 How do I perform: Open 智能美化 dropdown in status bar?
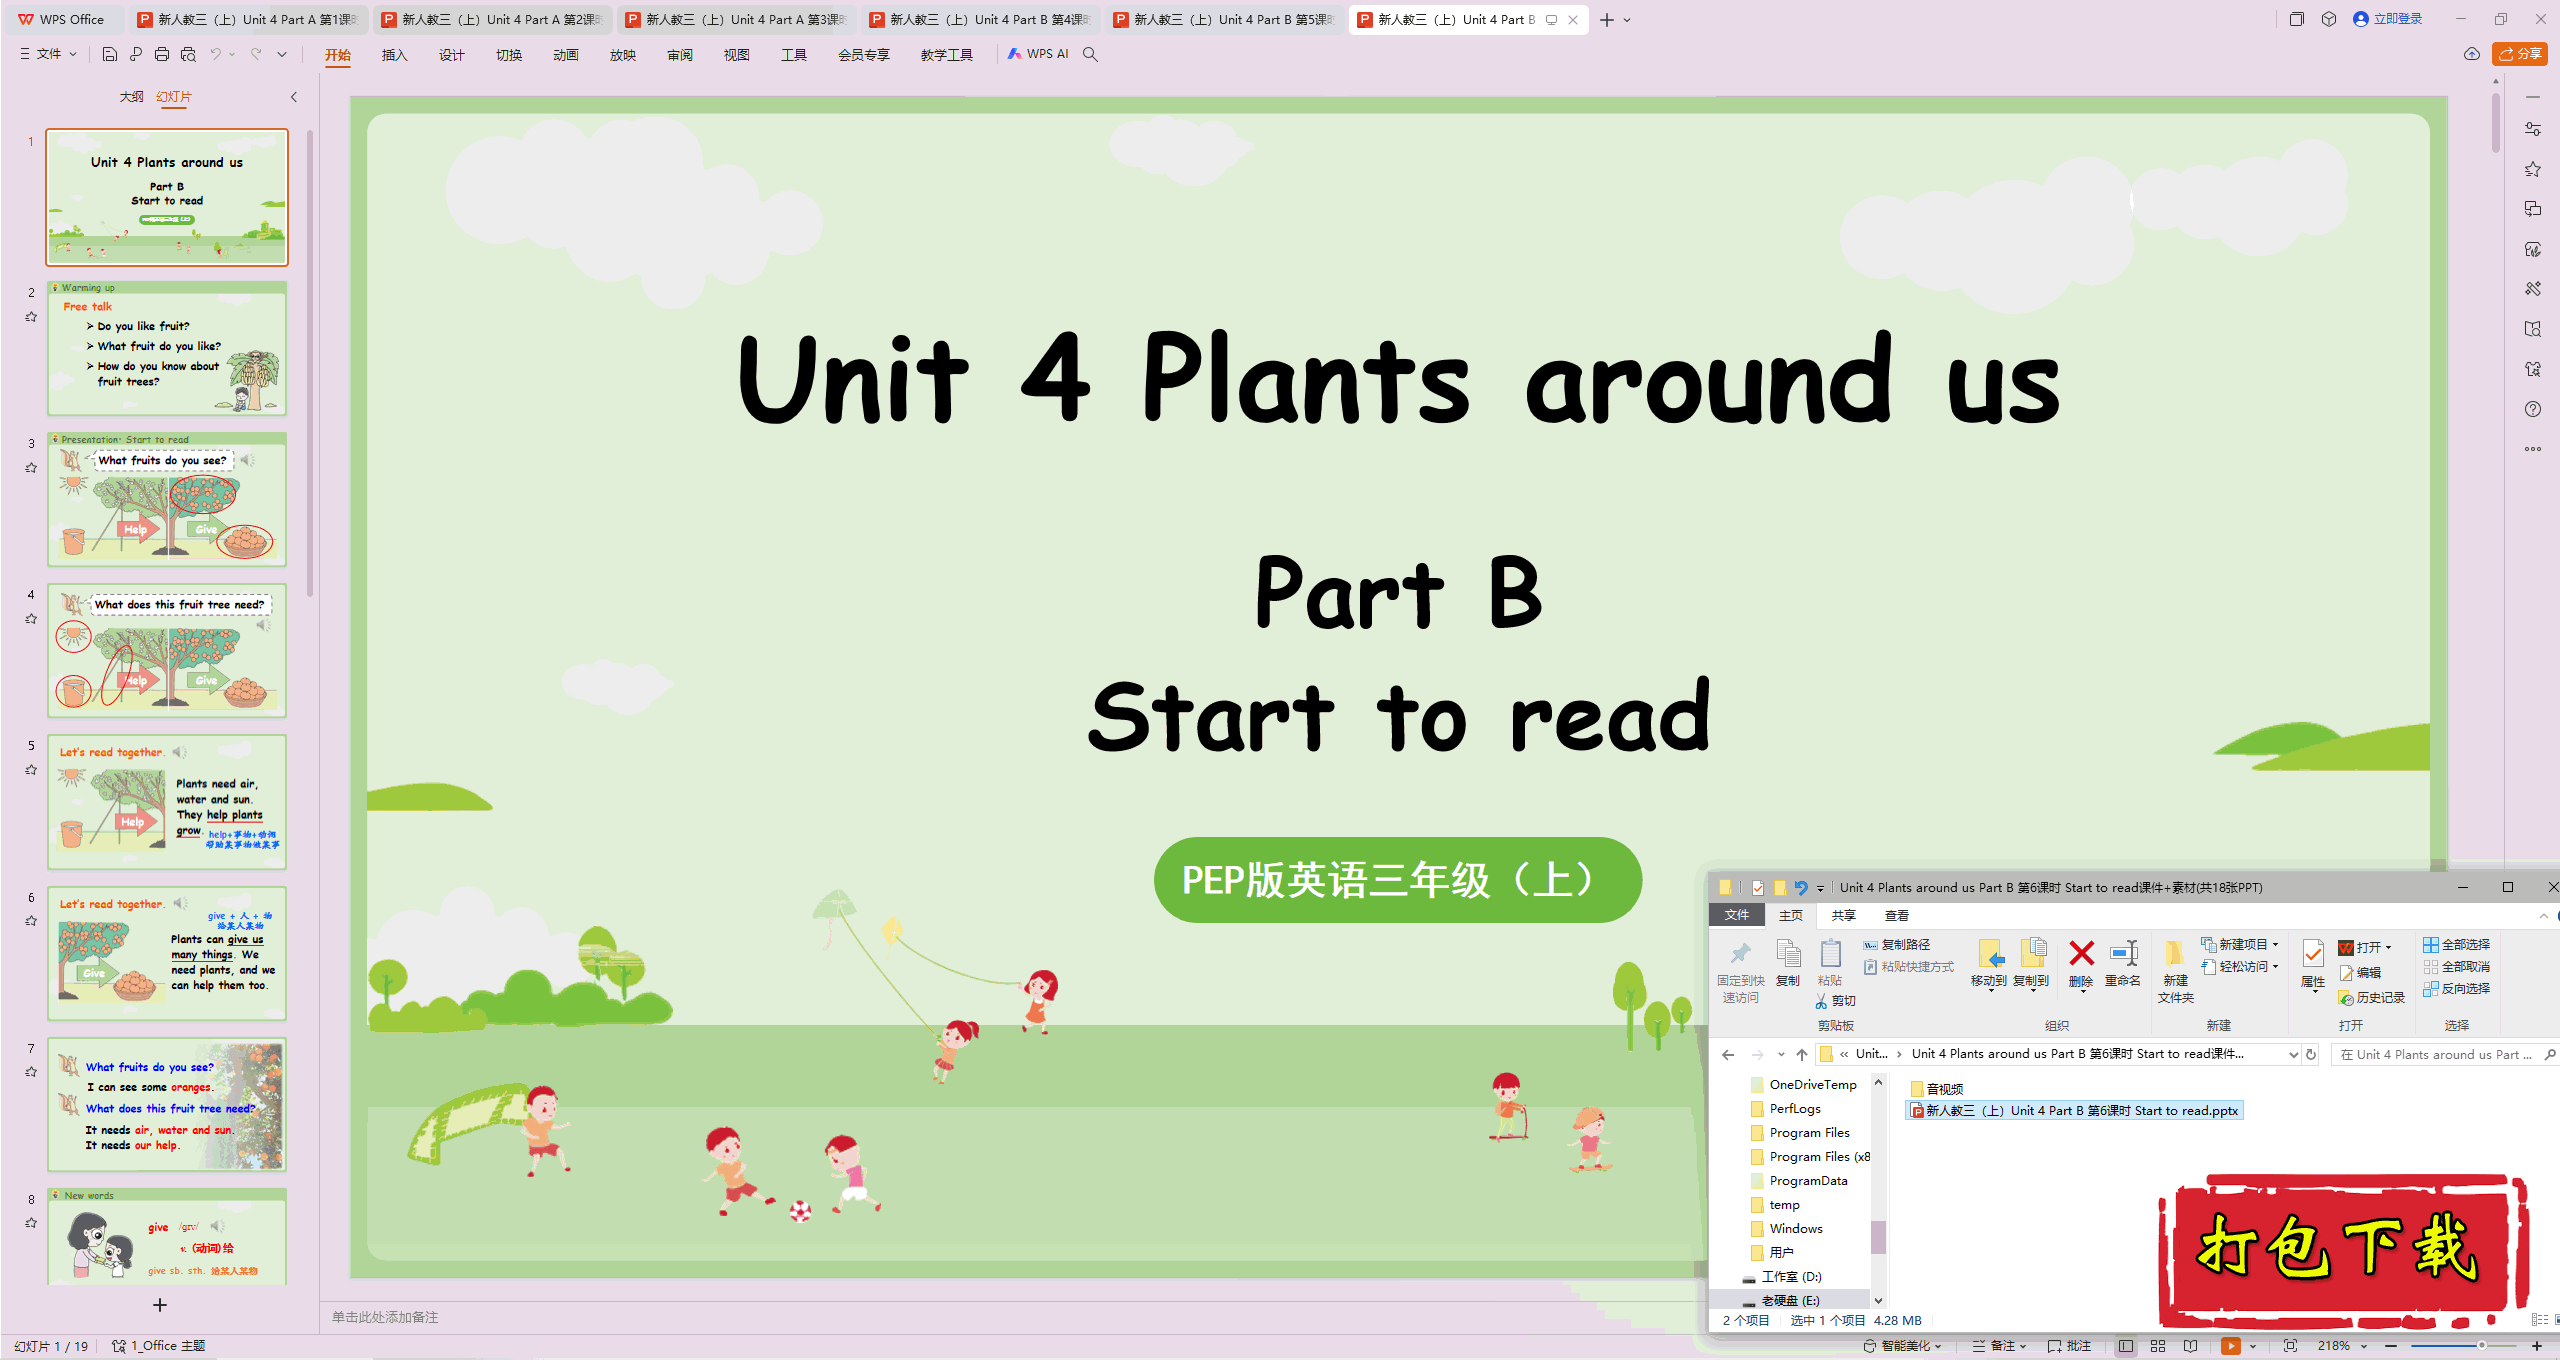tap(1902, 1346)
